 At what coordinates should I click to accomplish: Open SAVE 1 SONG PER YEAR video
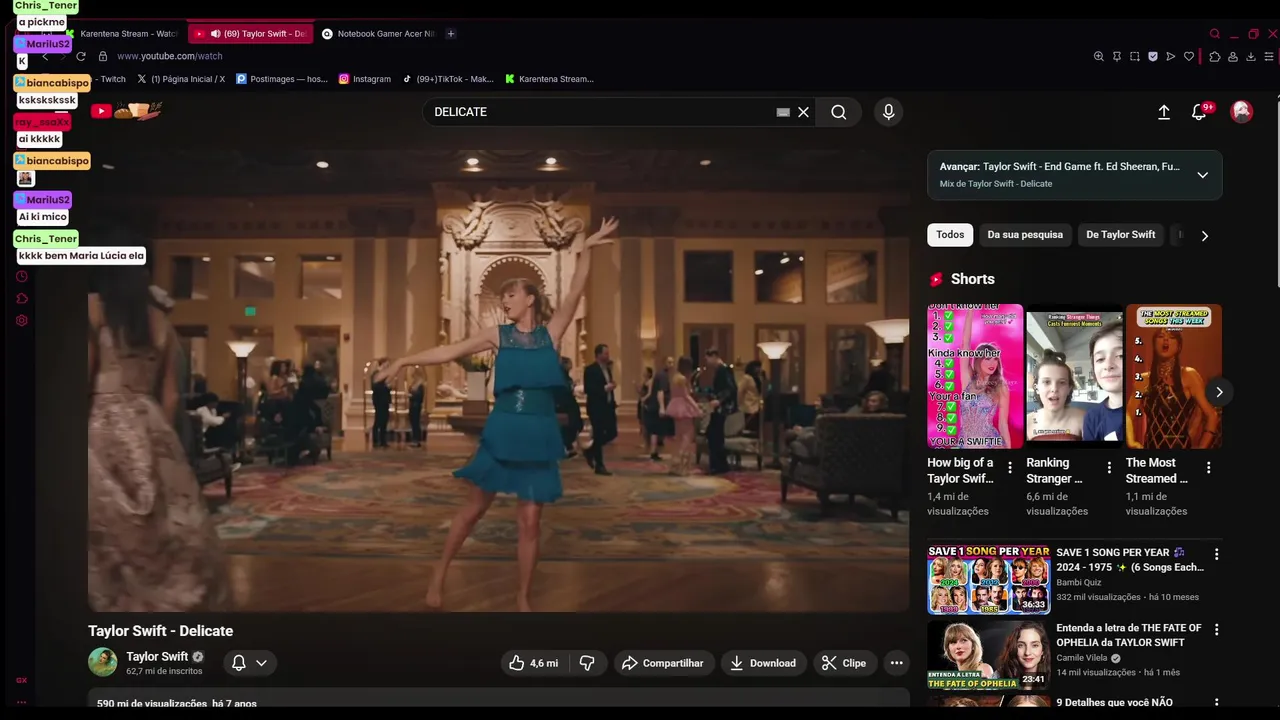tap(988, 579)
